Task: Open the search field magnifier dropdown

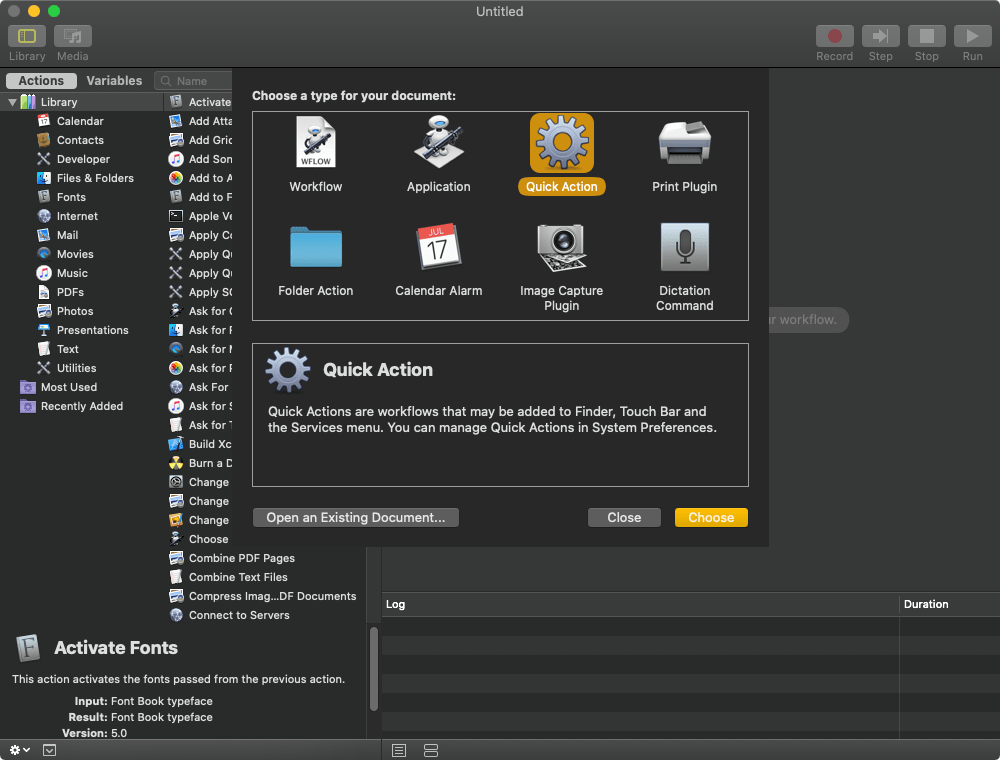Action: (167, 81)
